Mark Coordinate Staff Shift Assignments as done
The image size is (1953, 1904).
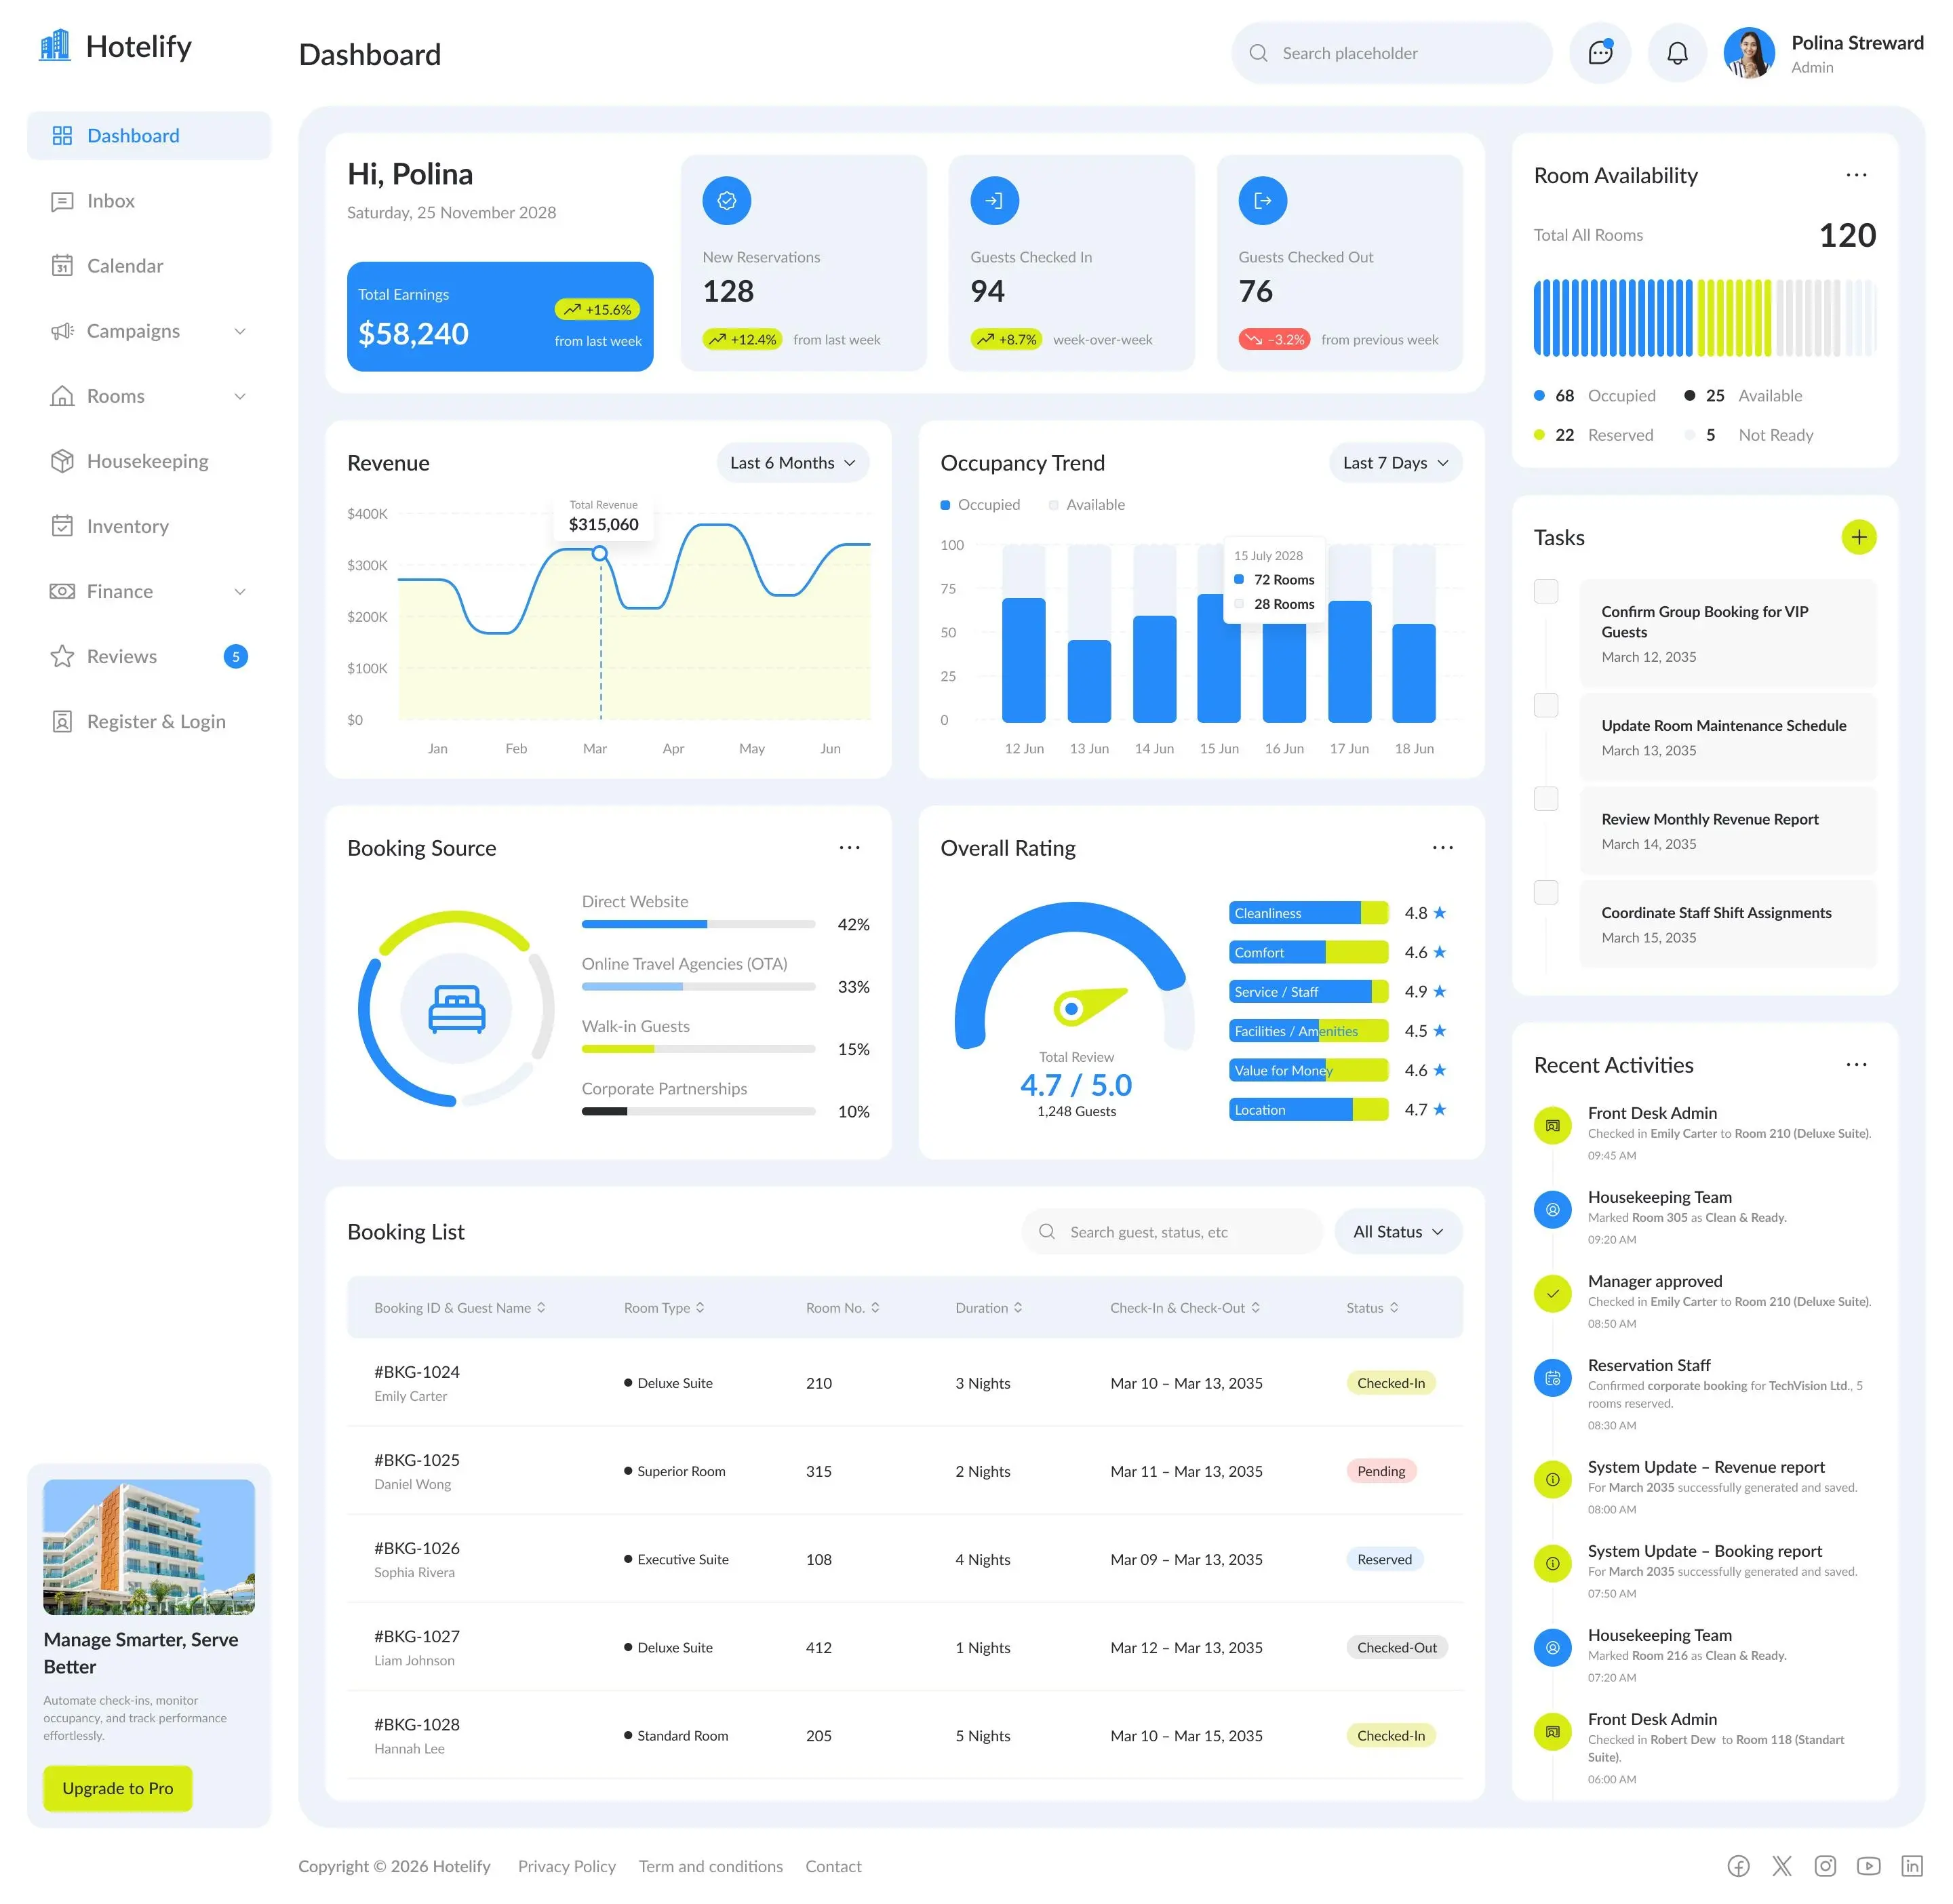[1546, 892]
